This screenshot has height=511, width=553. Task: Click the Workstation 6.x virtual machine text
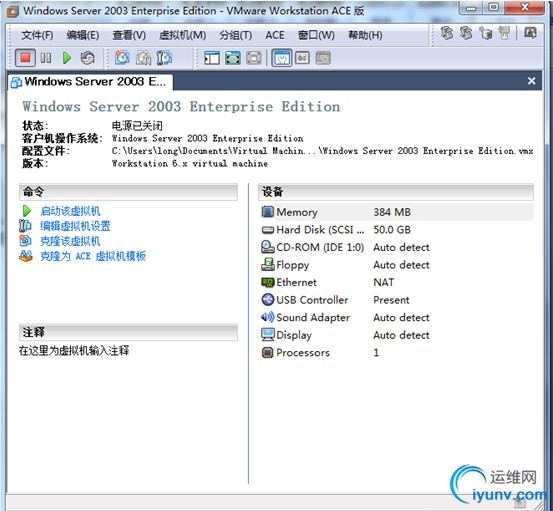[190, 164]
